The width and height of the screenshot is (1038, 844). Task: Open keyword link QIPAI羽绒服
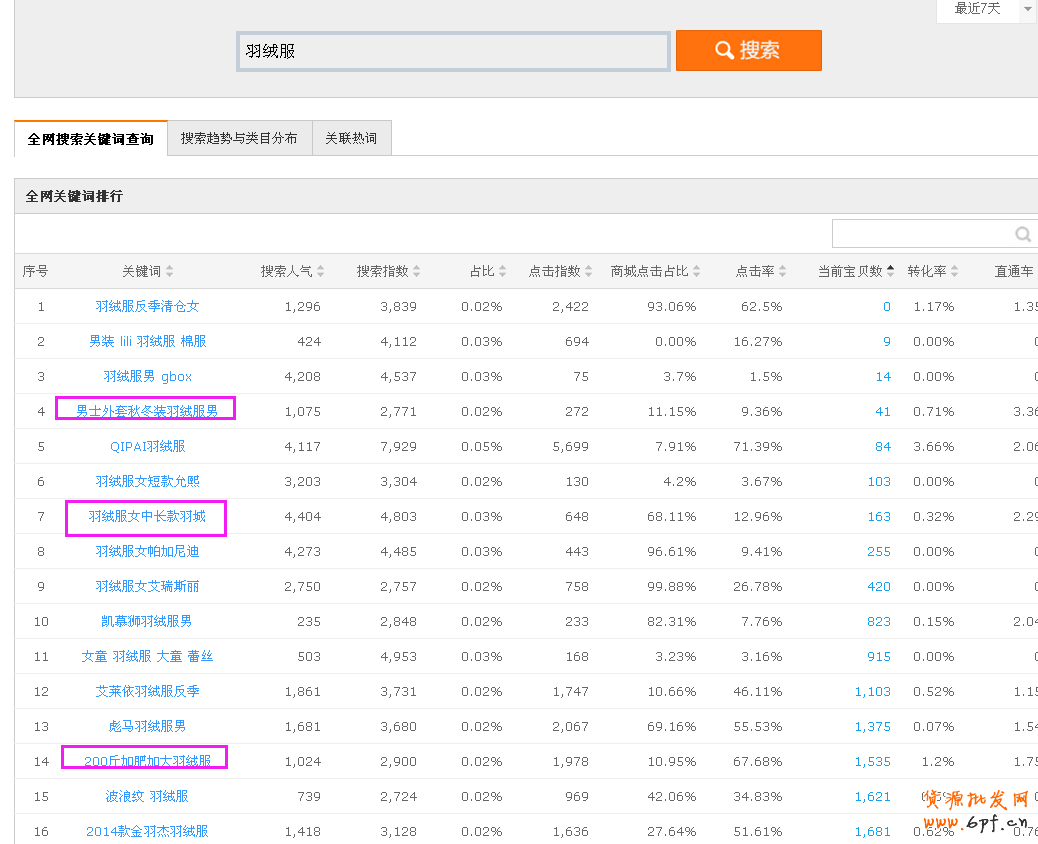pyautogui.click(x=147, y=447)
